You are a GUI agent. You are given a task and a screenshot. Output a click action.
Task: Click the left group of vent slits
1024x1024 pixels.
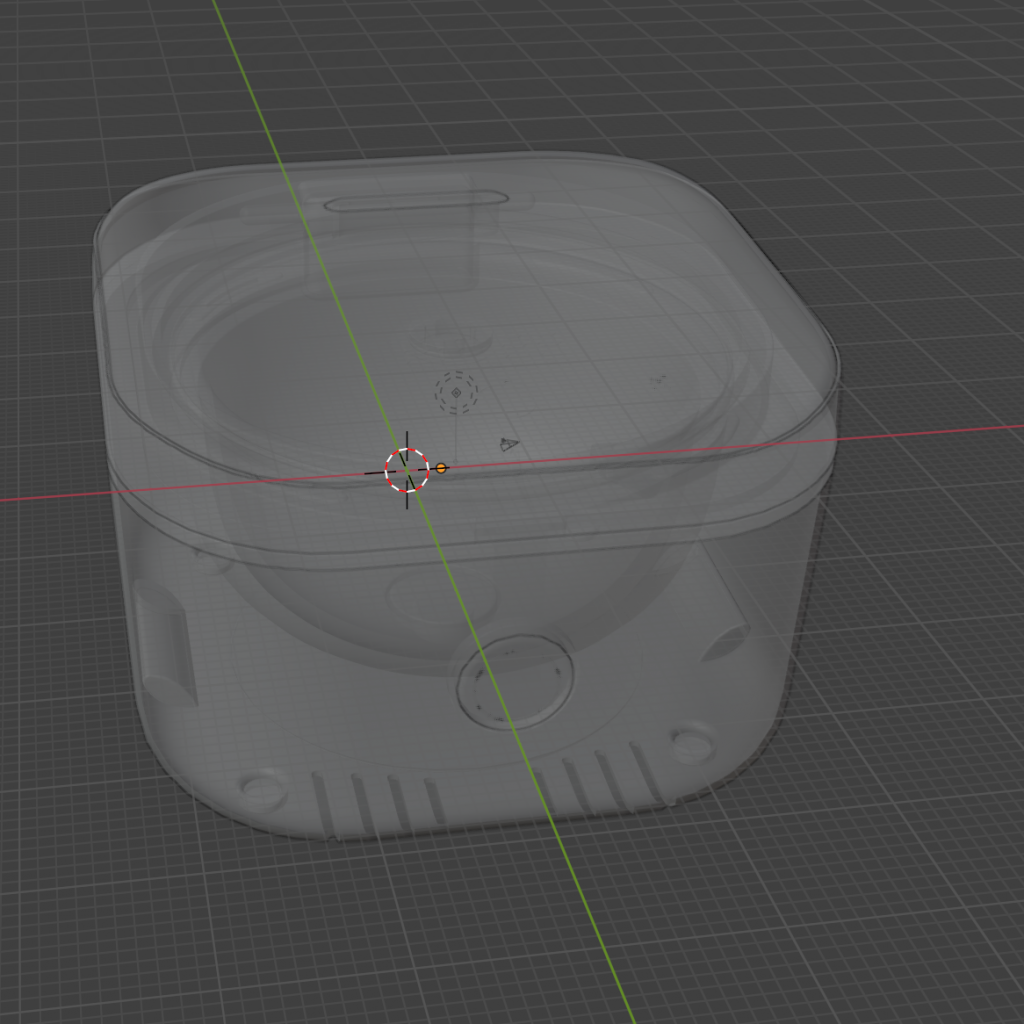tap(378, 802)
